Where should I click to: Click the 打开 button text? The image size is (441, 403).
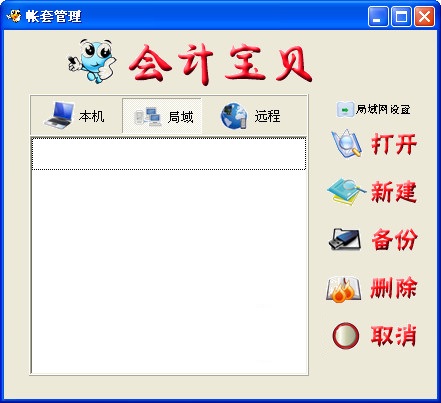tap(394, 144)
